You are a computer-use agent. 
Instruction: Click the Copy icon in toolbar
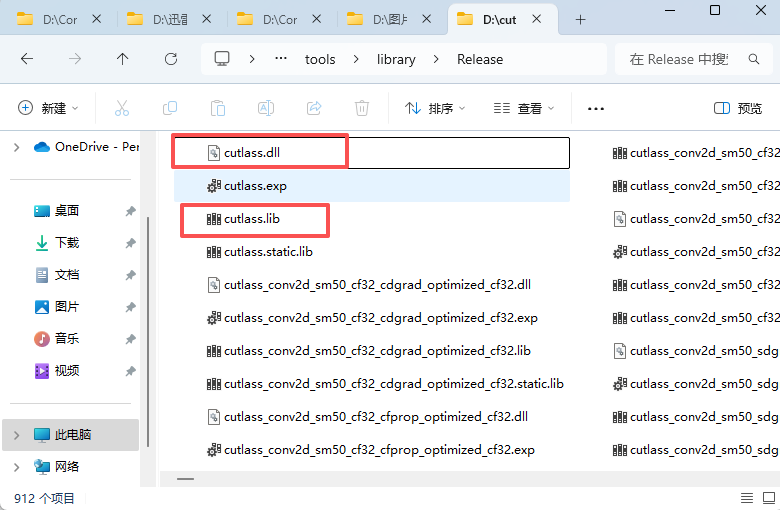[170, 108]
